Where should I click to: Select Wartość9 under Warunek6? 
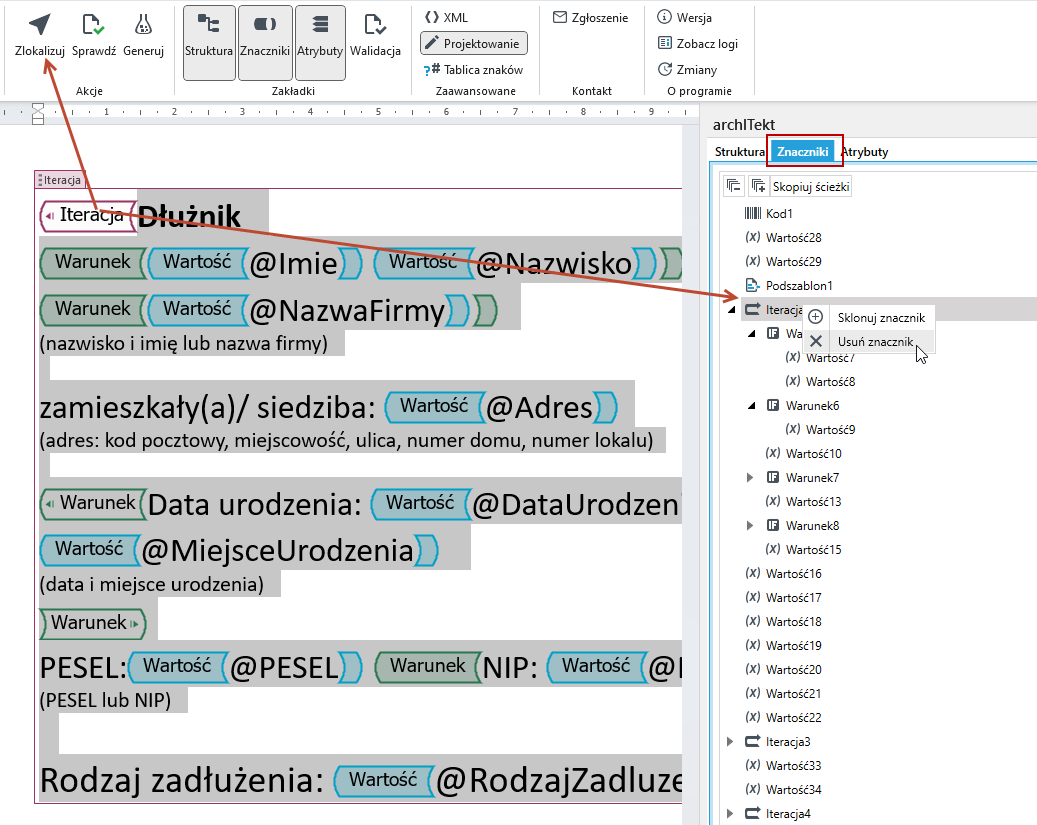click(820, 430)
